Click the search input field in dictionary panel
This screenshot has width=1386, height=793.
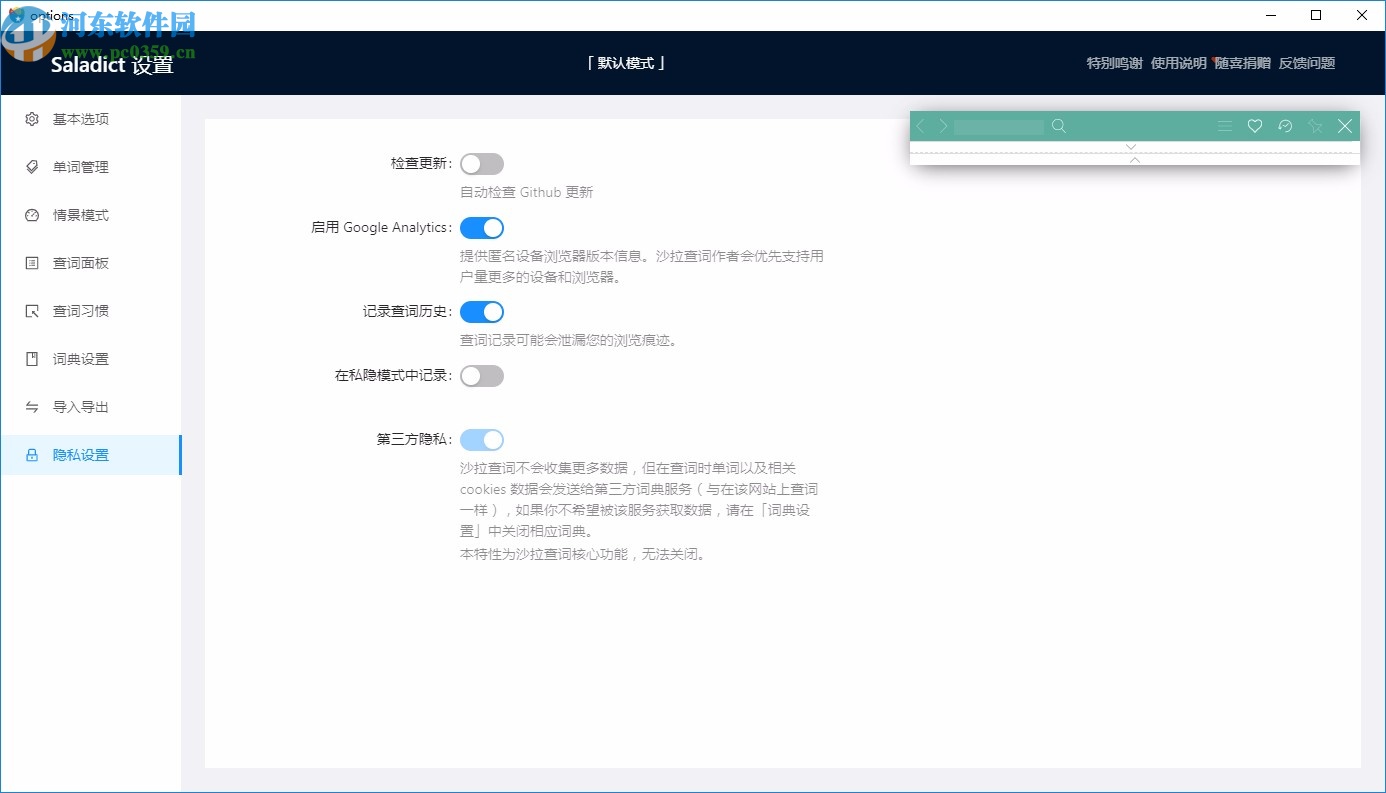pyautogui.click(x=997, y=126)
